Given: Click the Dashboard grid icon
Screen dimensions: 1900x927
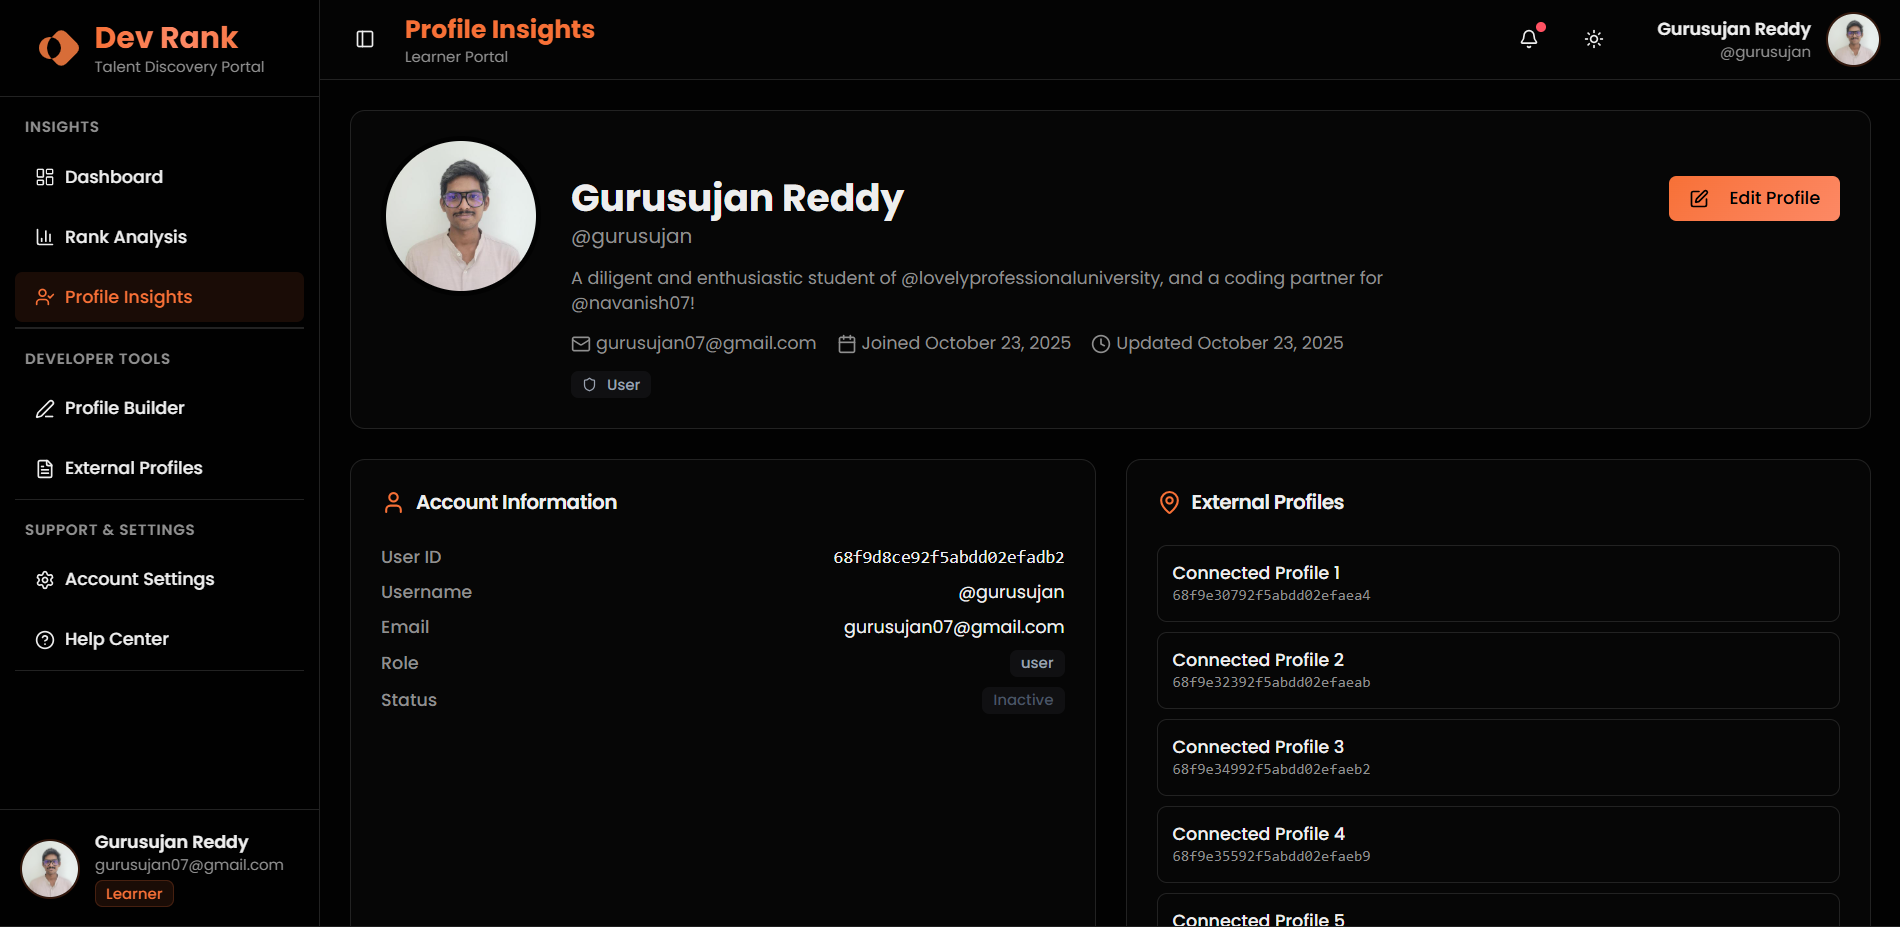Looking at the screenshot, I should tap(45, 177).
